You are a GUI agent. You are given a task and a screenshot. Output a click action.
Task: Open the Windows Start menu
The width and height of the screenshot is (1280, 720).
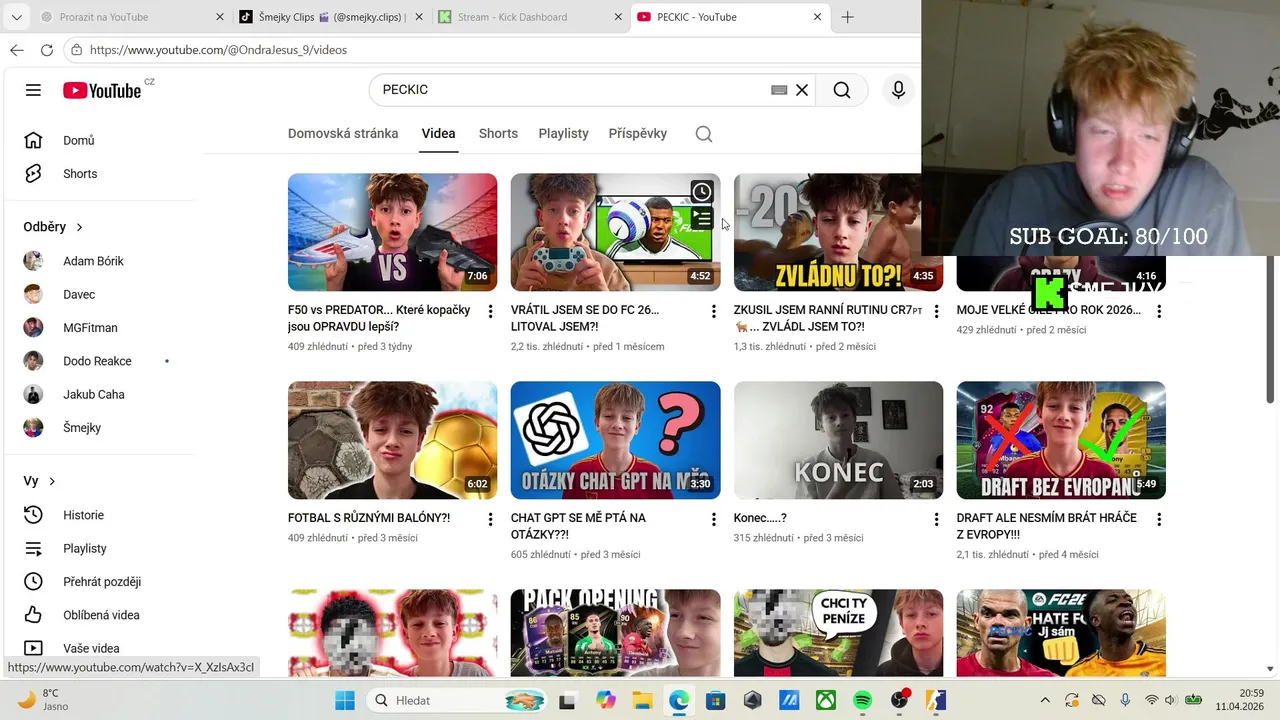(345, 700)
